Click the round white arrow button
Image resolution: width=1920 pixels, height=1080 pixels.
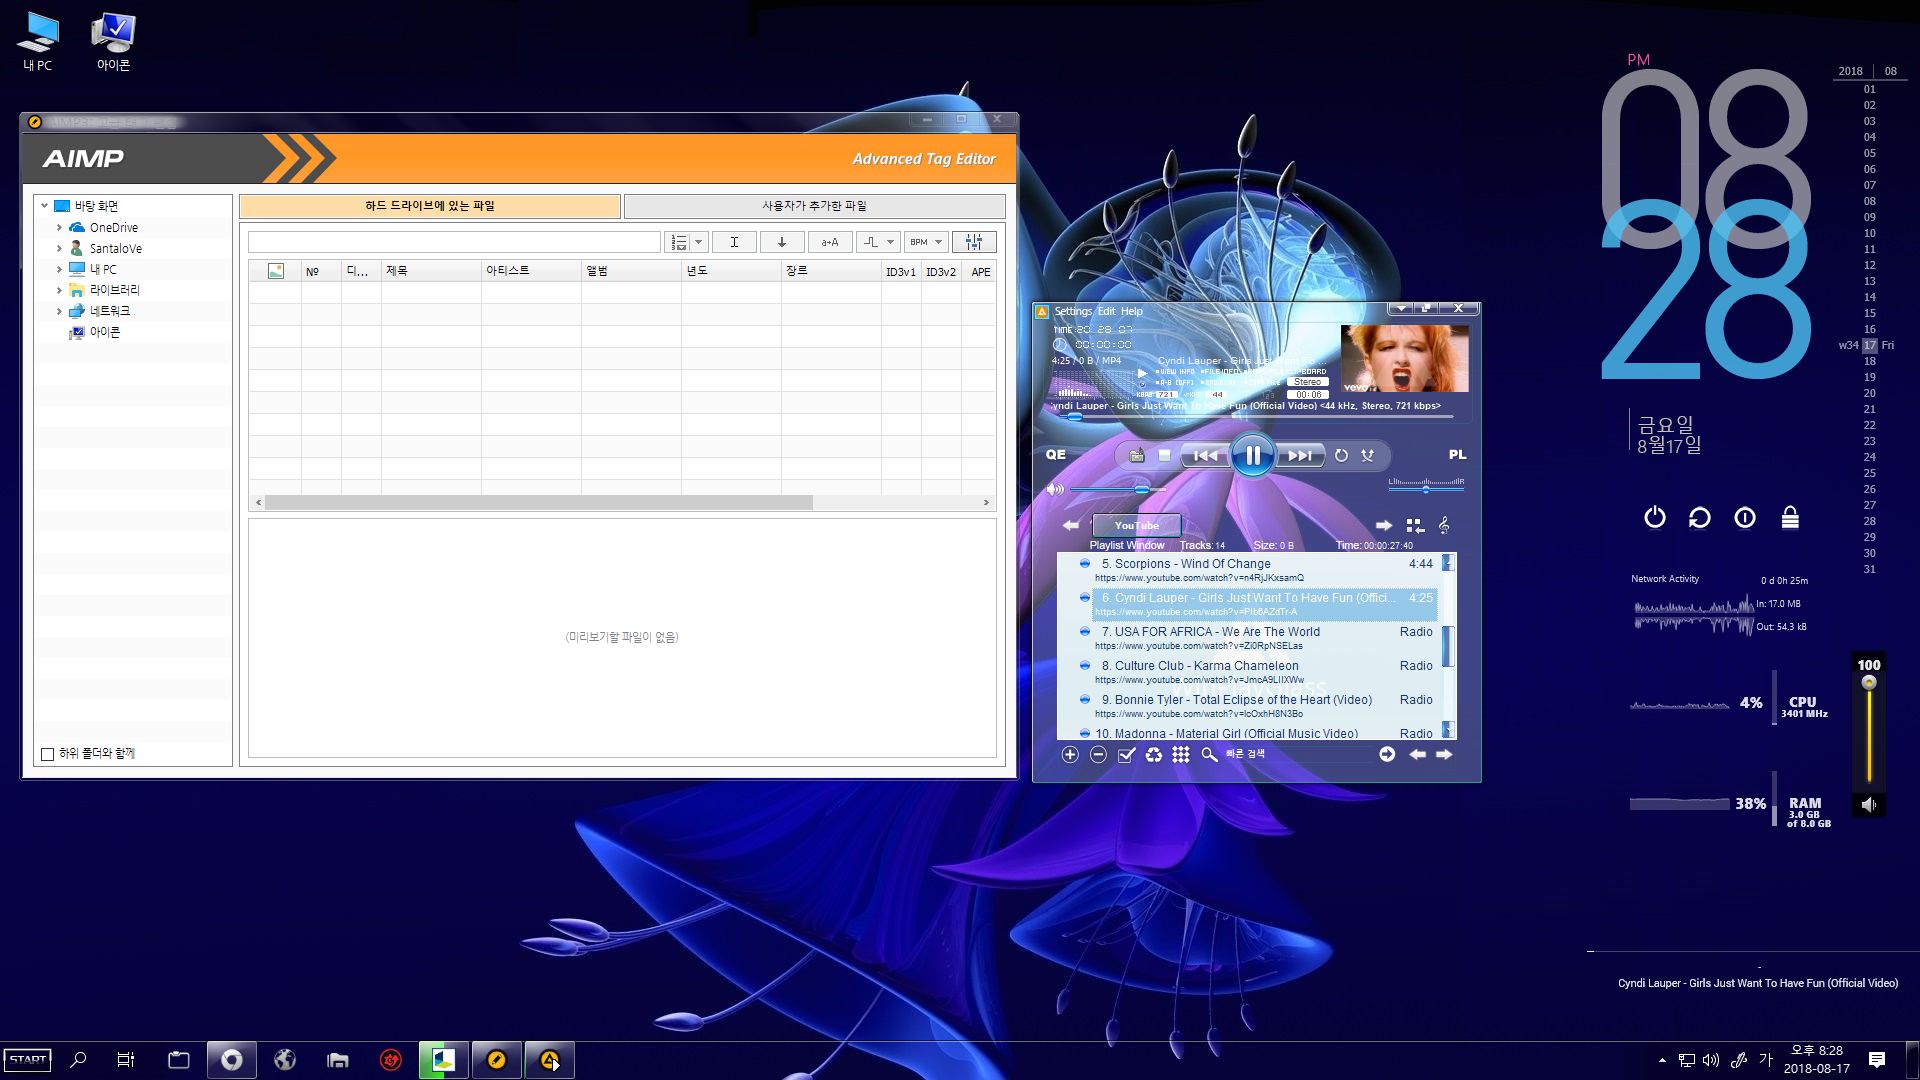[x=1387, y=754]
